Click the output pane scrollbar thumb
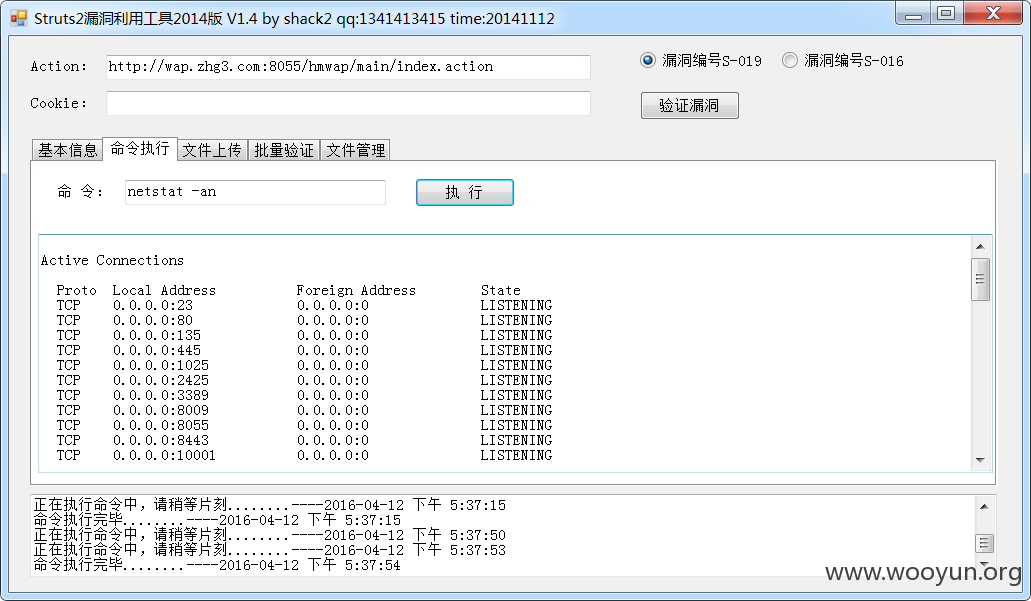The image size is (1031, 601). 980,279
